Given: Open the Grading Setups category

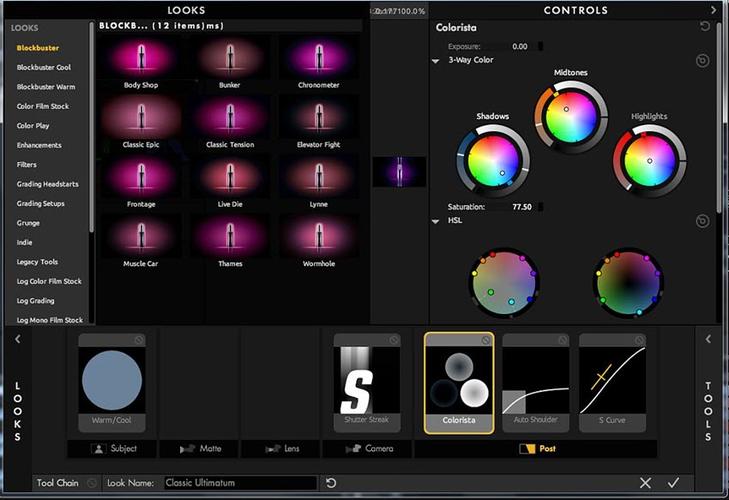Looking at the screenshot, I should [x=40, y=204].
